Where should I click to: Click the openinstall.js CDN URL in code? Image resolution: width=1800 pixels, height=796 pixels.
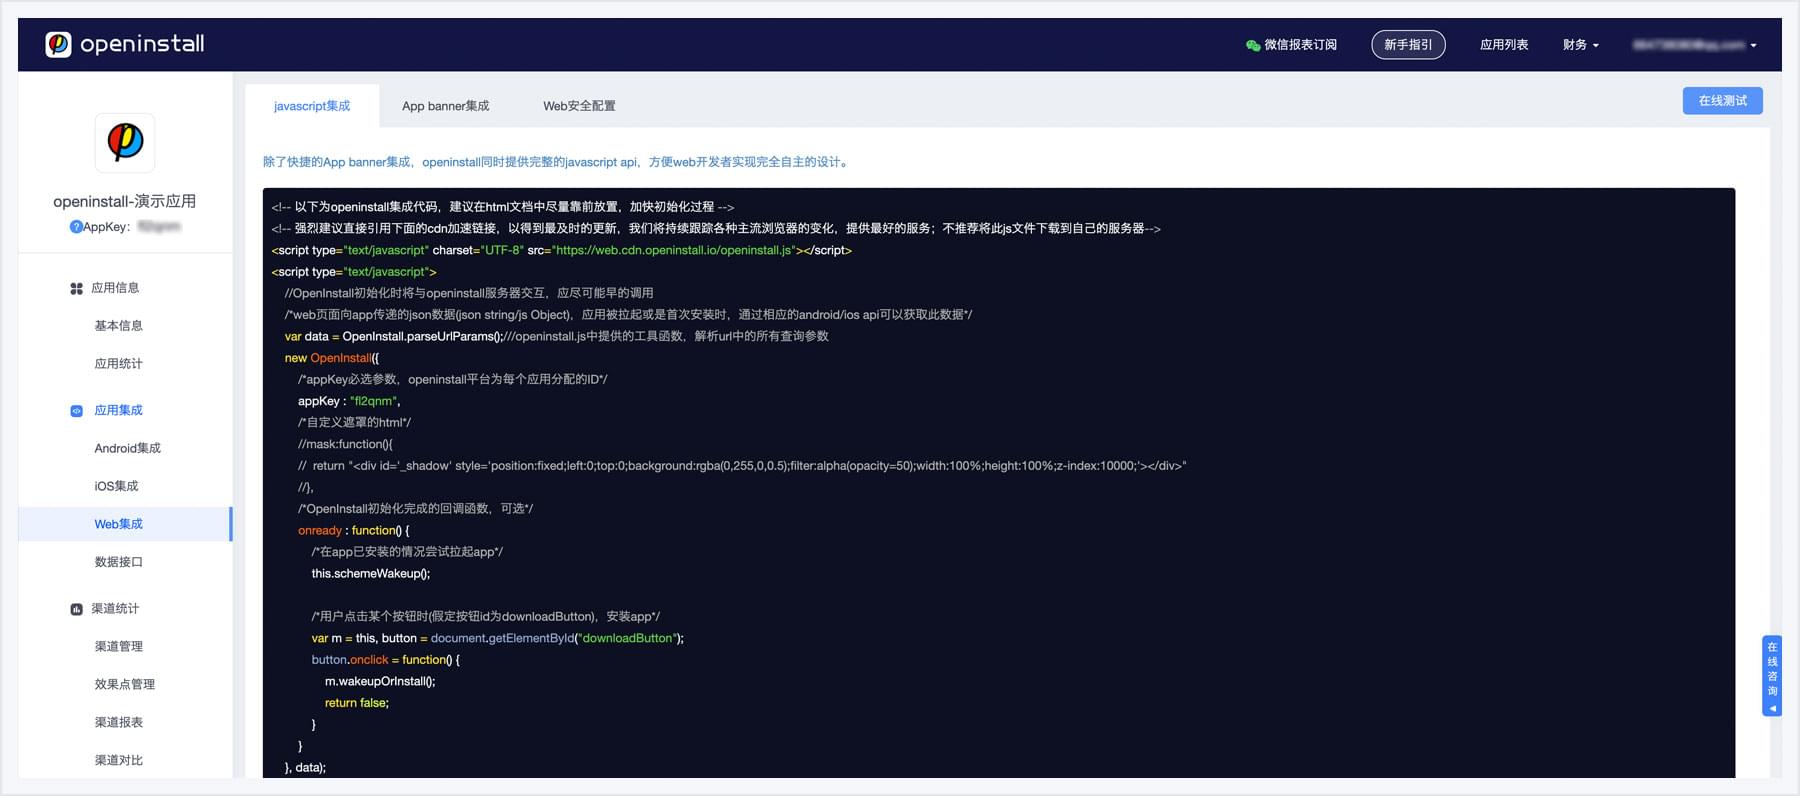tap(675, 251)
